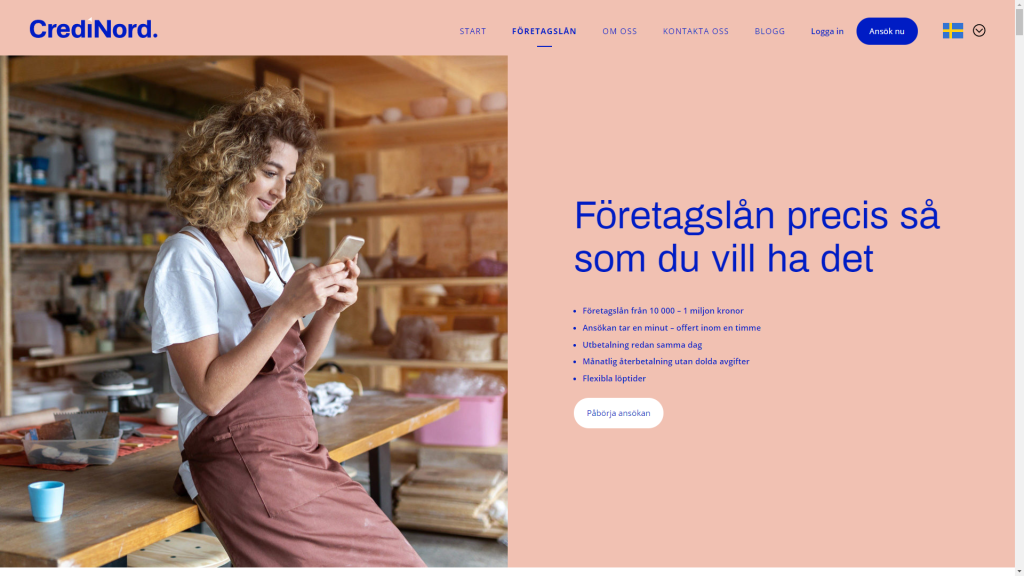Expand the language chevron dropdown
The height and width of the screenshot is (576, 1024).
(979, 30)
